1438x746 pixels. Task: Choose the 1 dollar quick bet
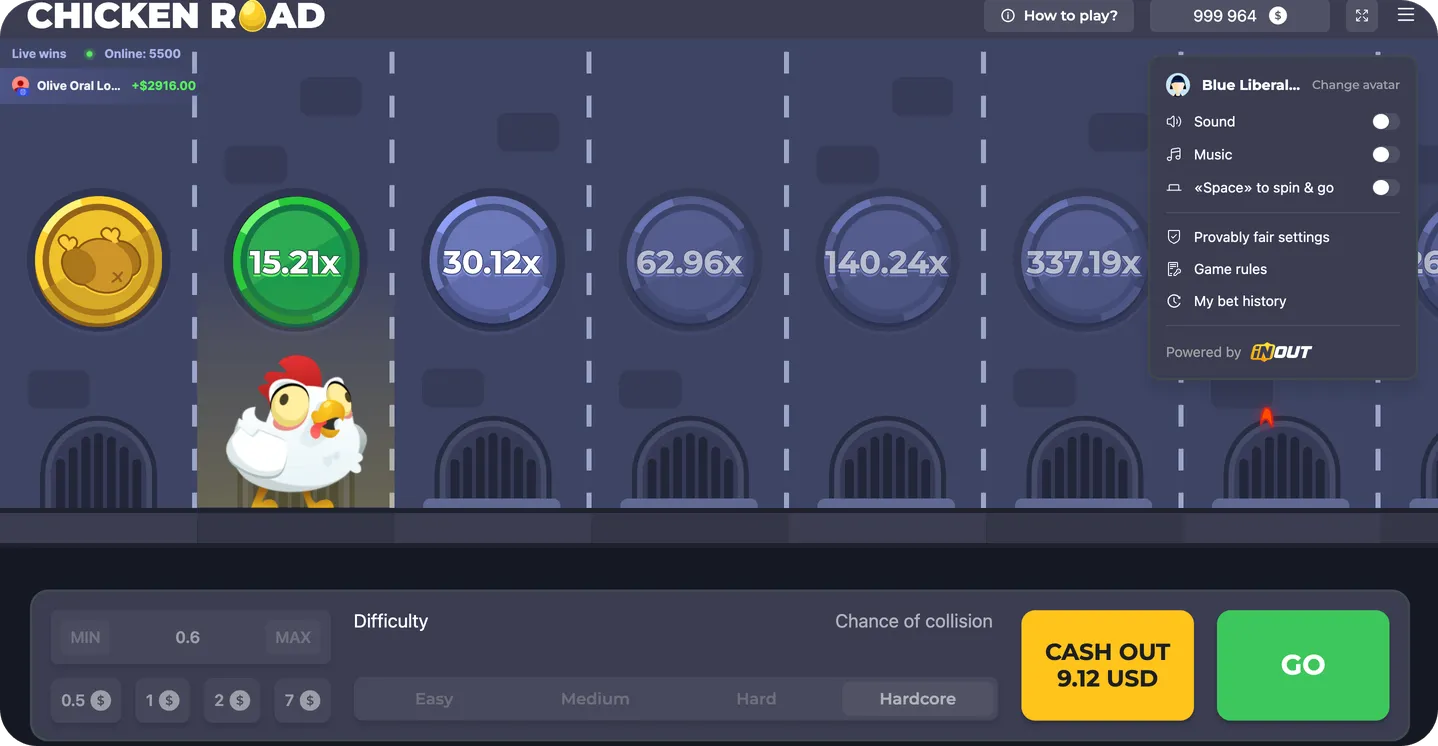click(x=162, y=700)
